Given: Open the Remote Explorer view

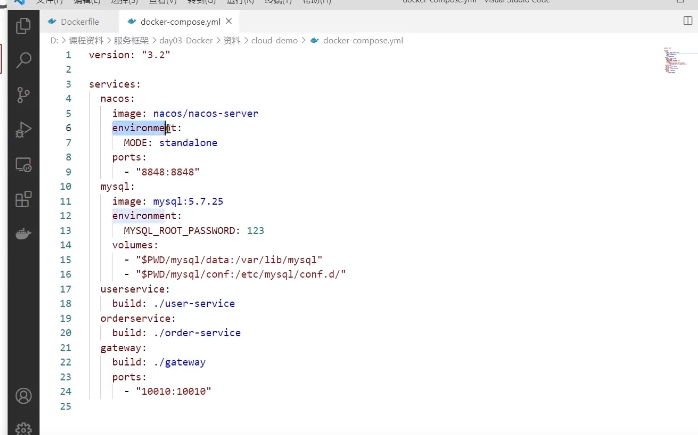Looking at the screenshot, I should click(x=24, y=165).
